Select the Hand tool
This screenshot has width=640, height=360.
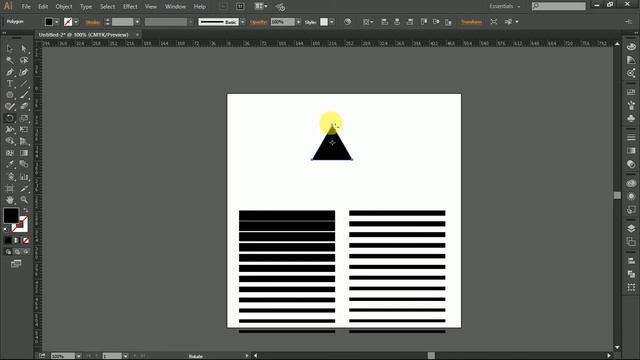[x=10, y=200]
